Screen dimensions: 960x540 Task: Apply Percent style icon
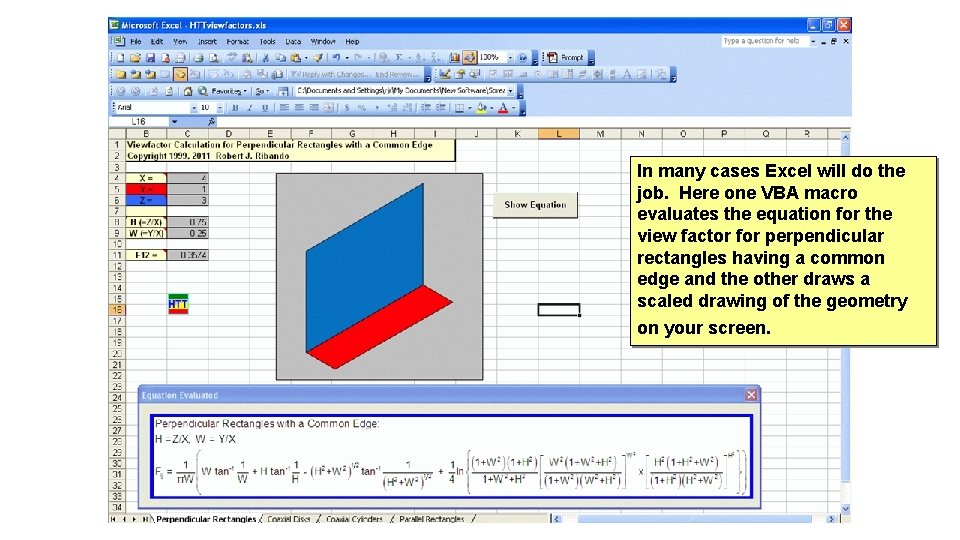362,108
